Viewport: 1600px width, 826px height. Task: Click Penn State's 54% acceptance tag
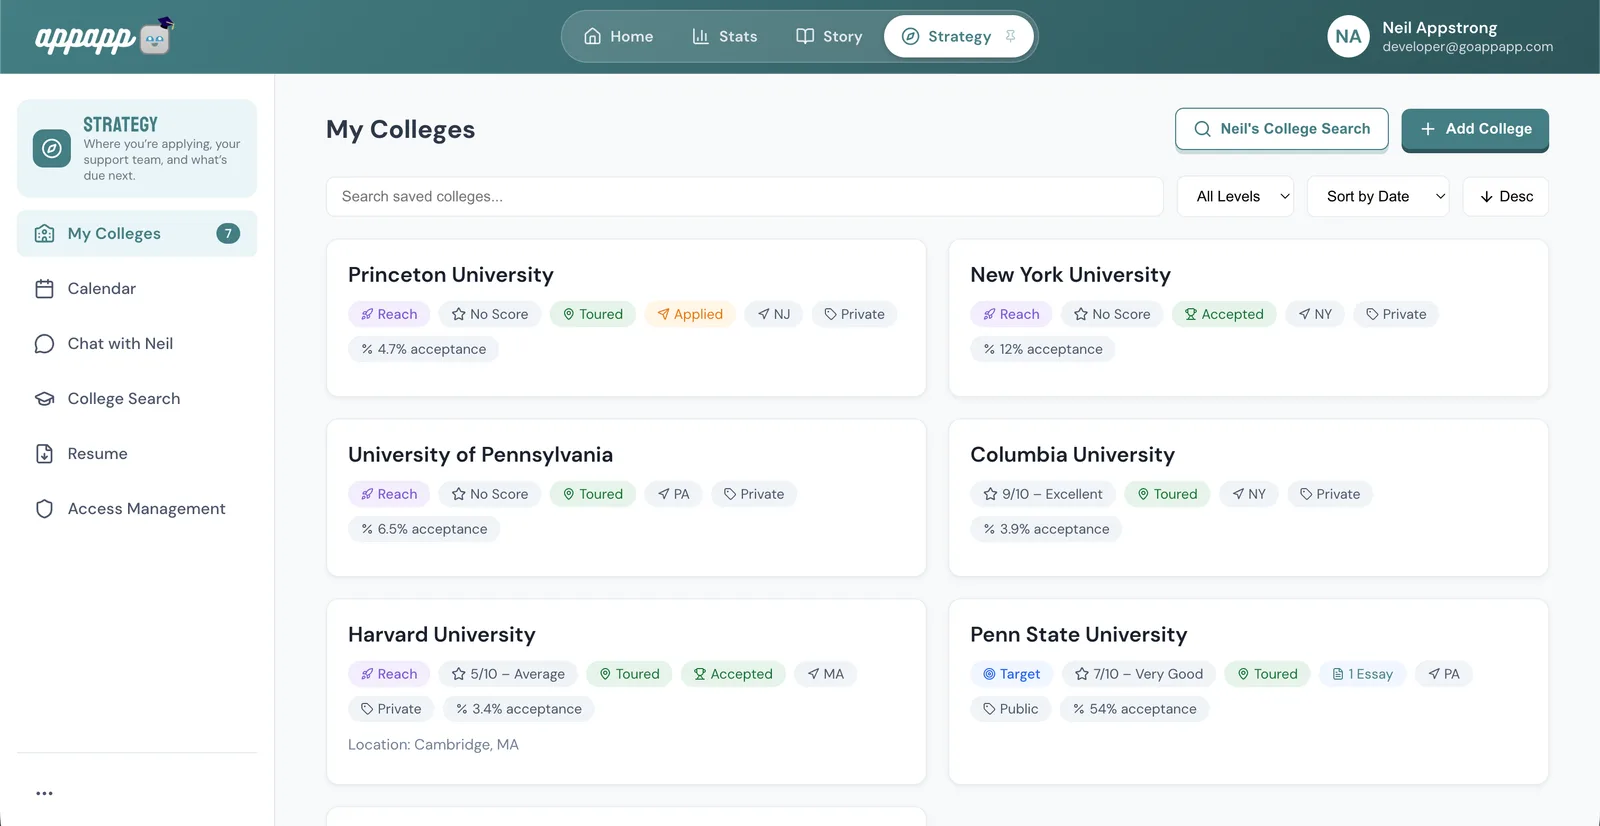[1135, 709]
